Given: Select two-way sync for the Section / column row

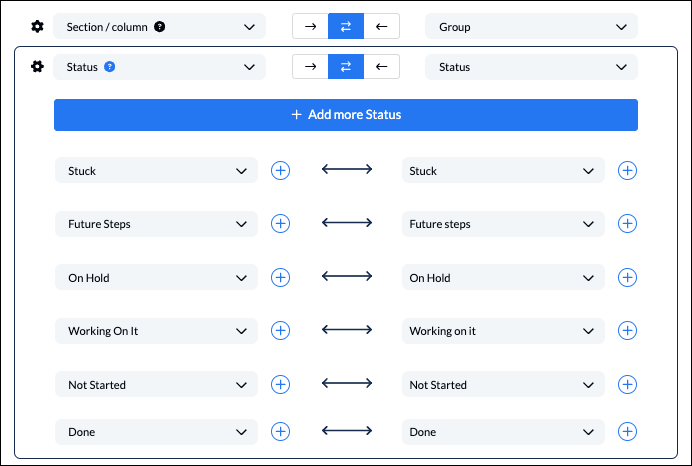Looking at the screenshot, I should (x=346, y=26).
